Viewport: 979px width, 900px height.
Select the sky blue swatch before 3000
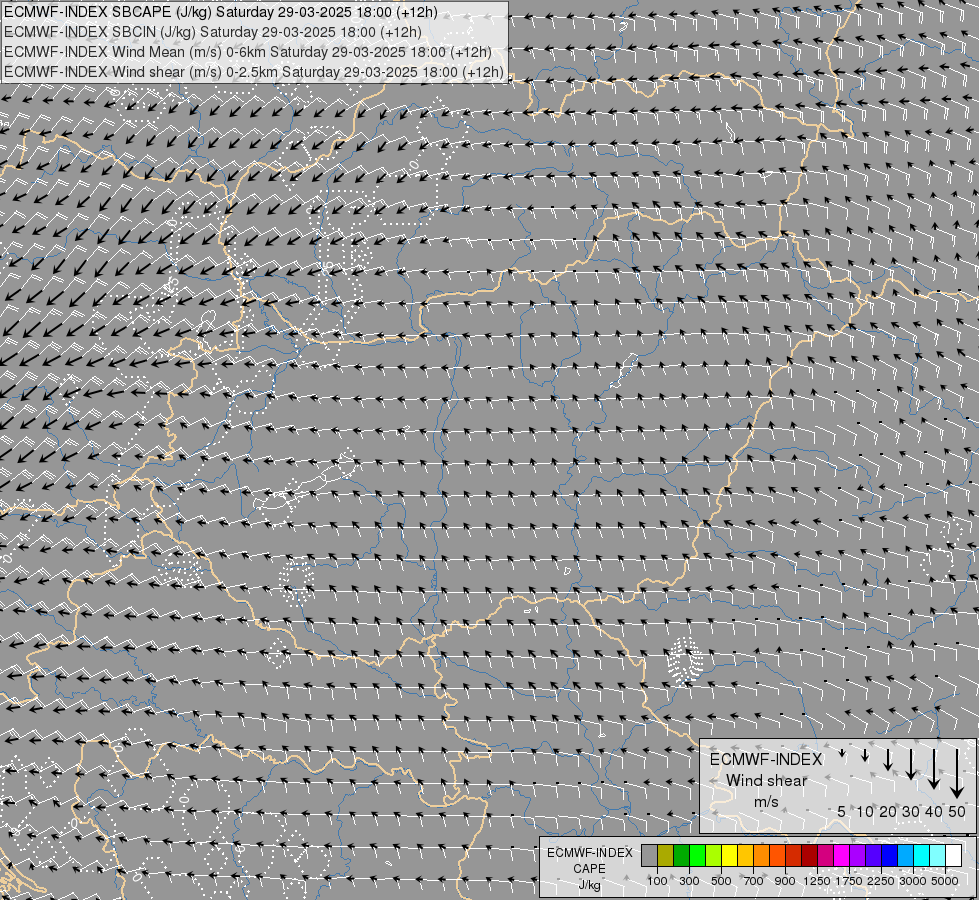pyautogui.click(x=906, y=855)
